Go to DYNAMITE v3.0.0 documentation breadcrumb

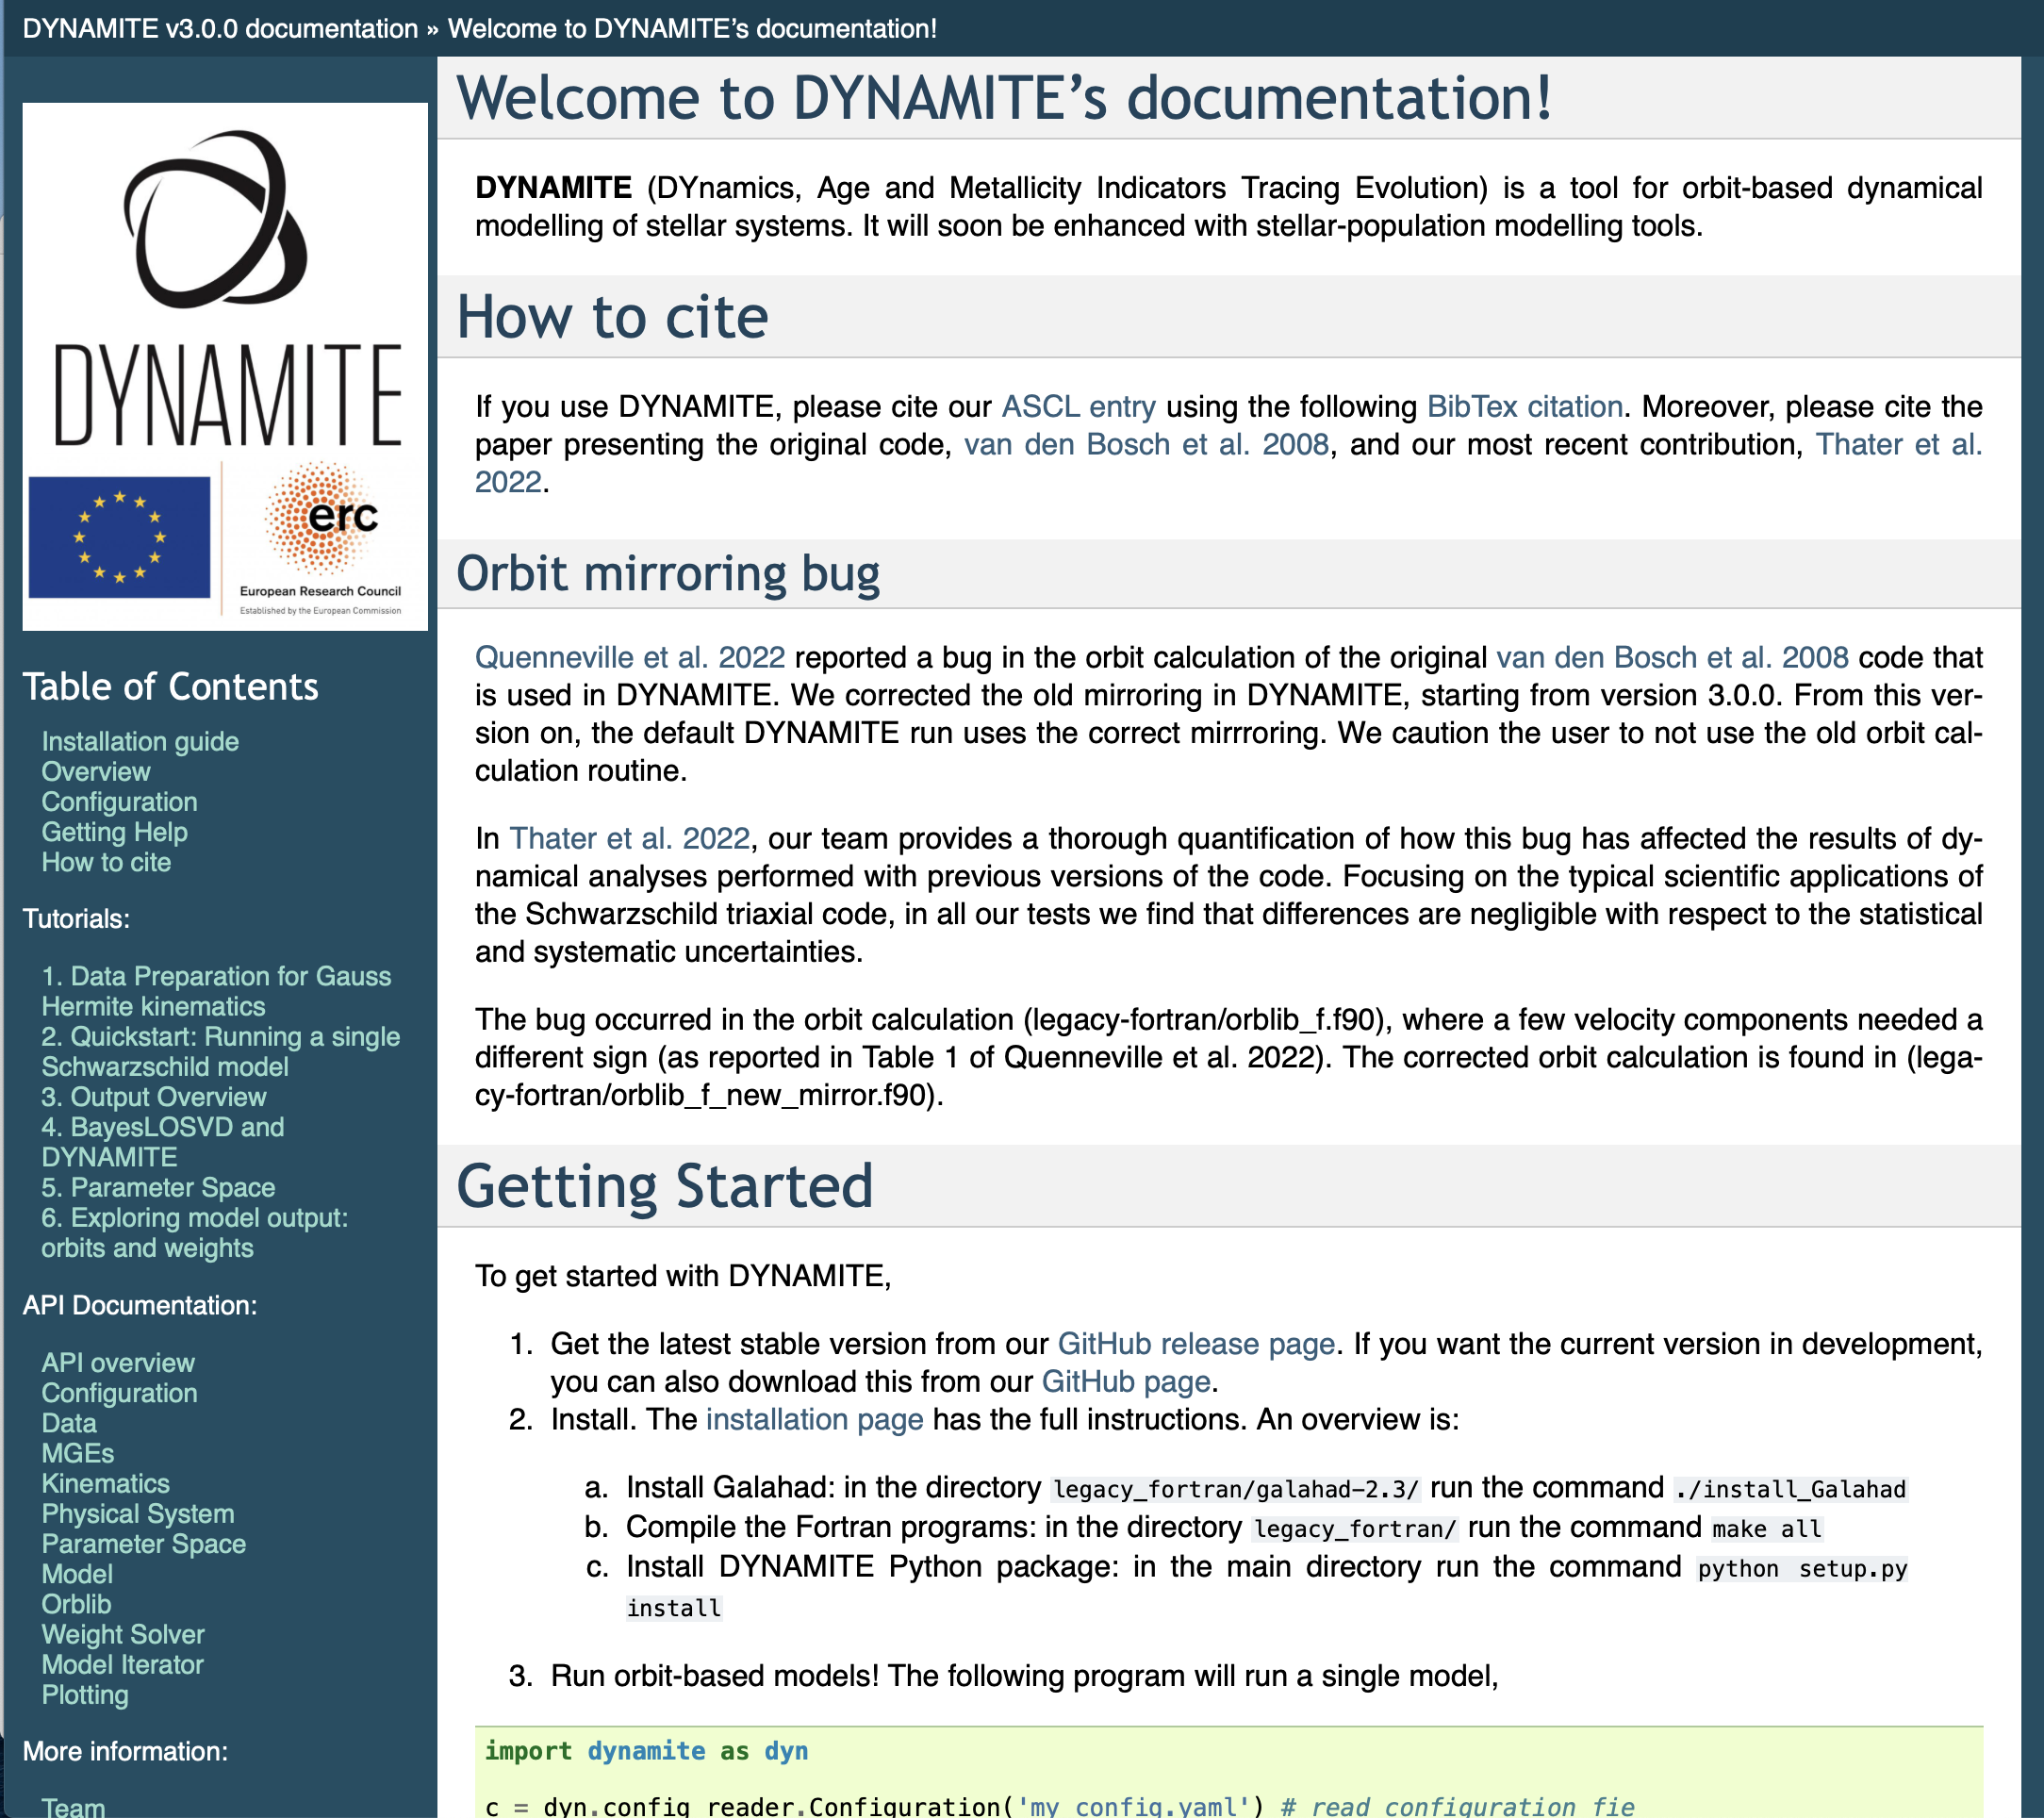220,28
